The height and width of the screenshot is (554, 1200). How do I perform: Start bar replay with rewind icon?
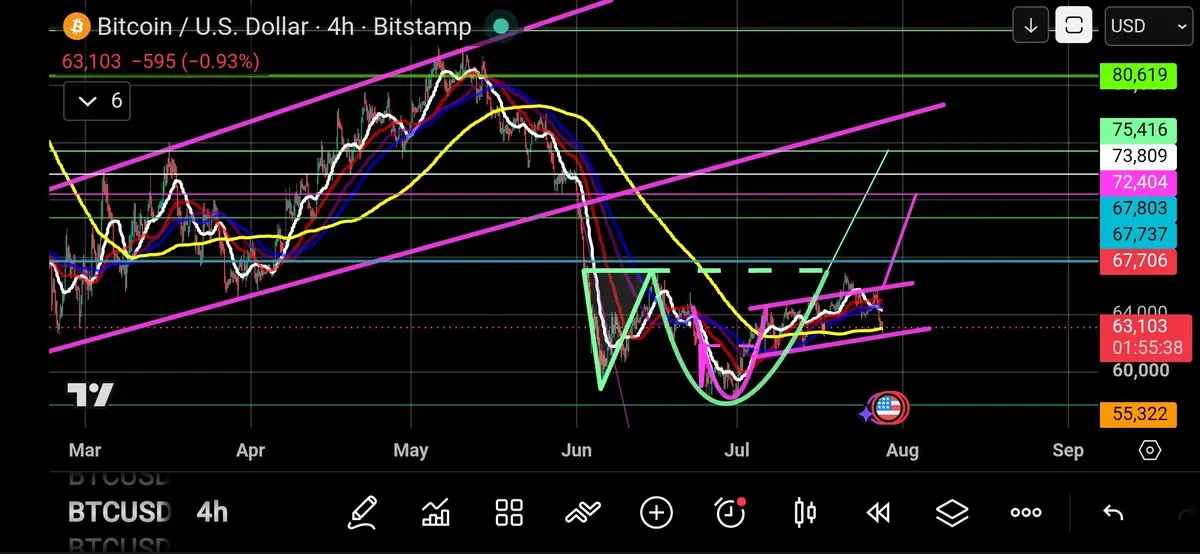878,513
